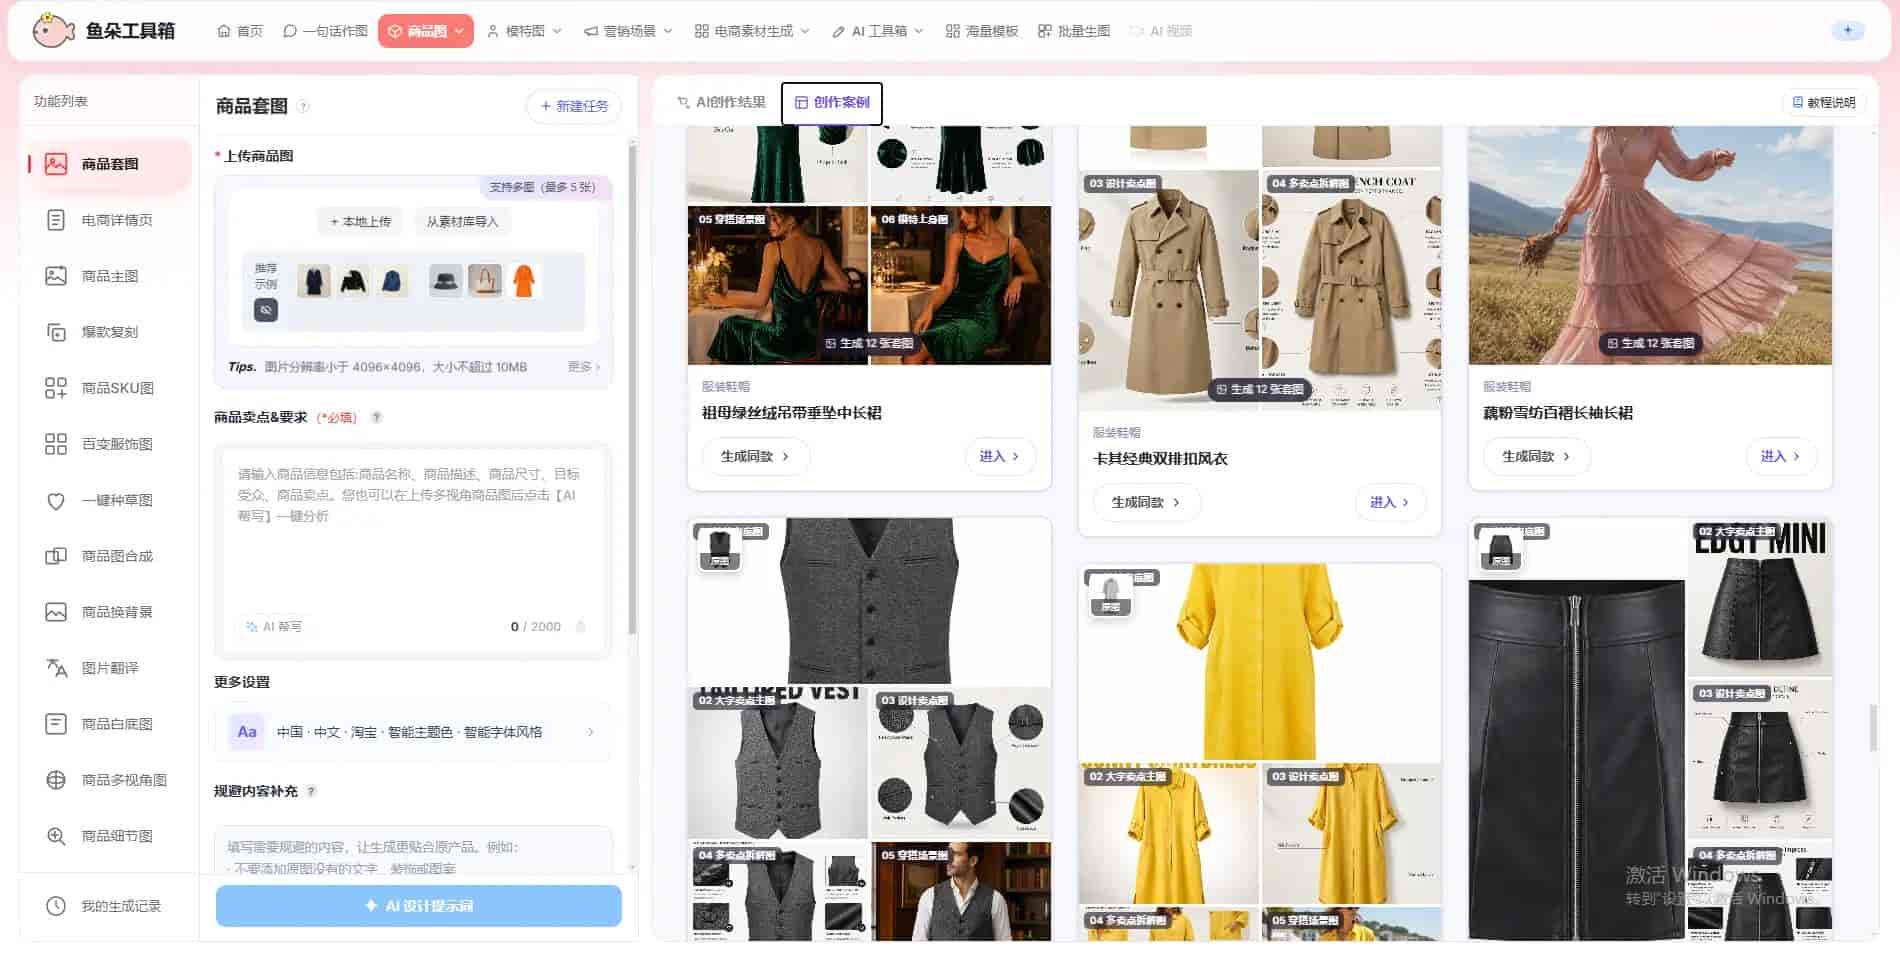The width and height of the screenshot is (1900, 958).
Task: Open AI 视频 in the top navigation
Action: (x=1161, y=31)
